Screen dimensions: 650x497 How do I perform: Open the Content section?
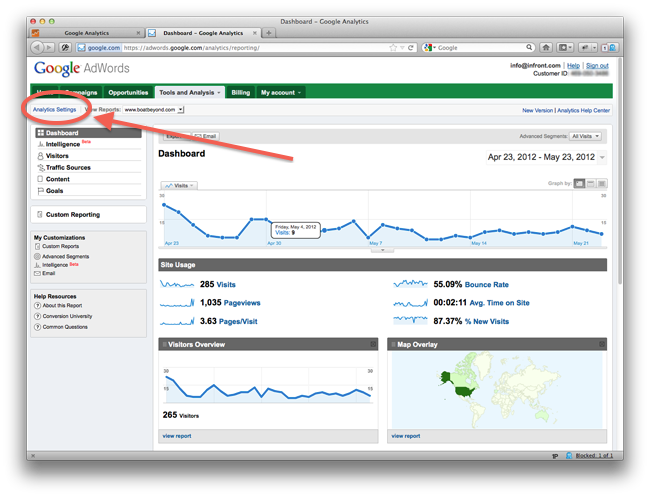point(58,179)
